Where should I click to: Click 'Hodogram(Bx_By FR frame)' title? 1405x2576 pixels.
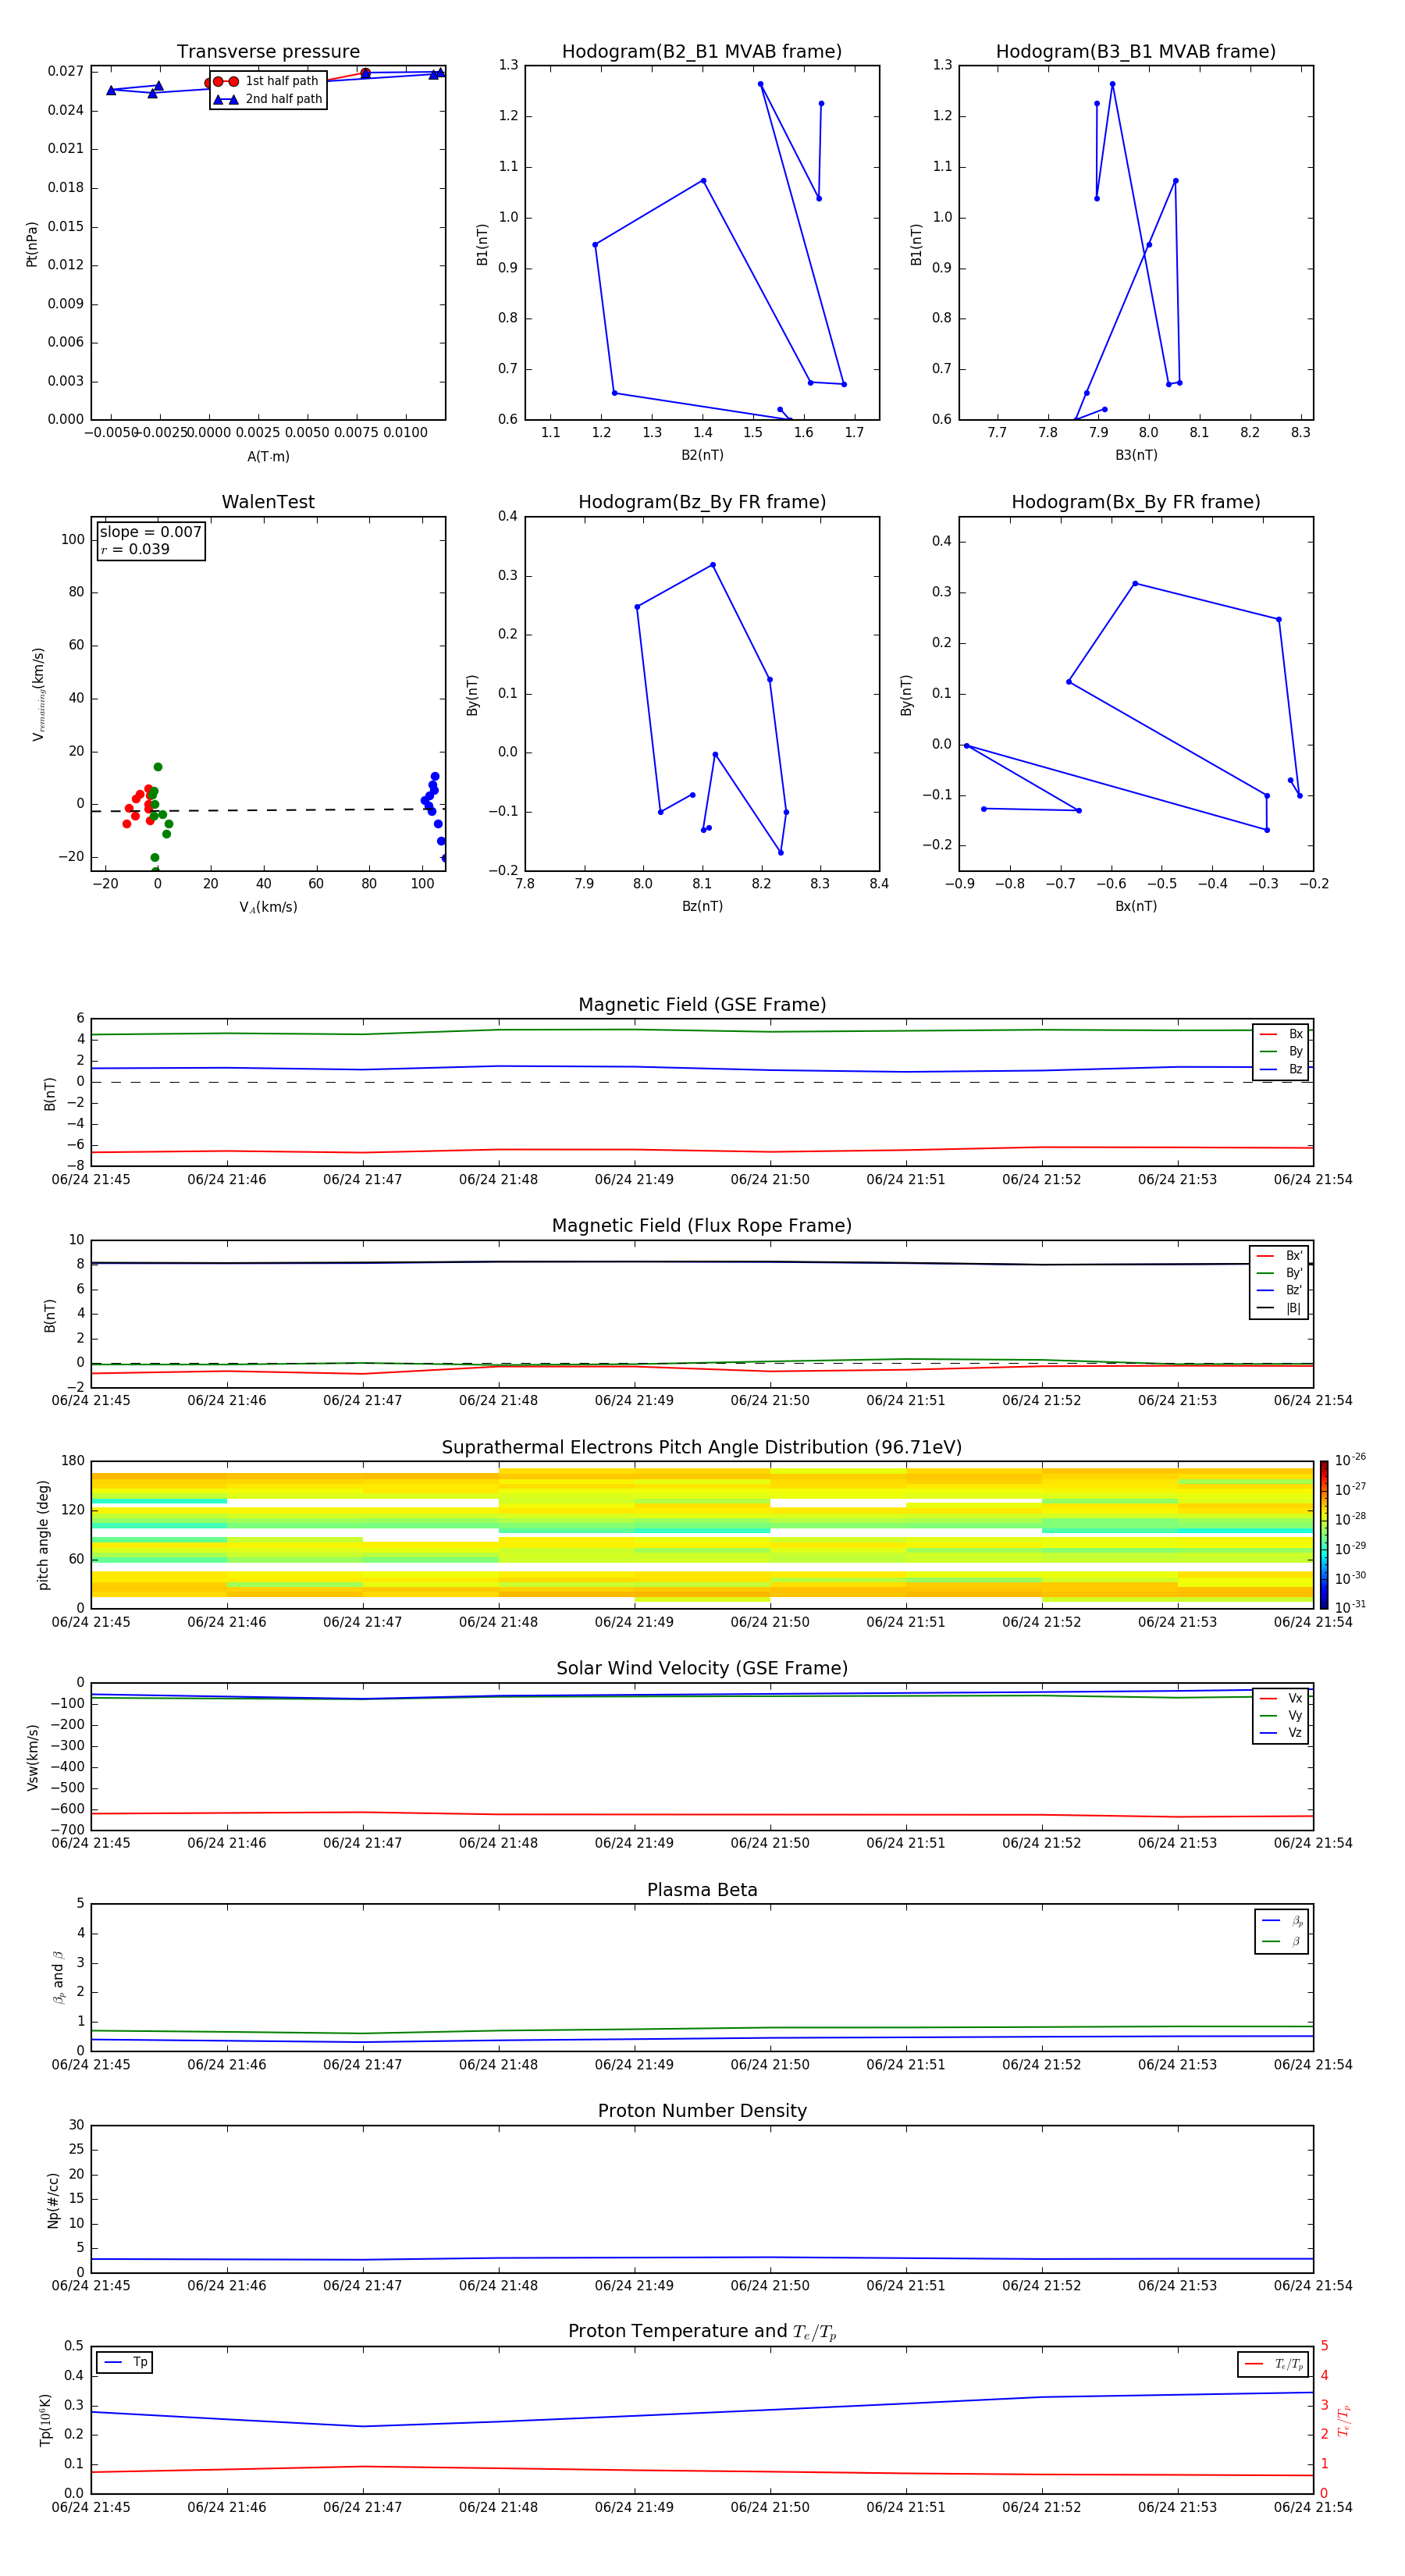tap(1136, 502)
